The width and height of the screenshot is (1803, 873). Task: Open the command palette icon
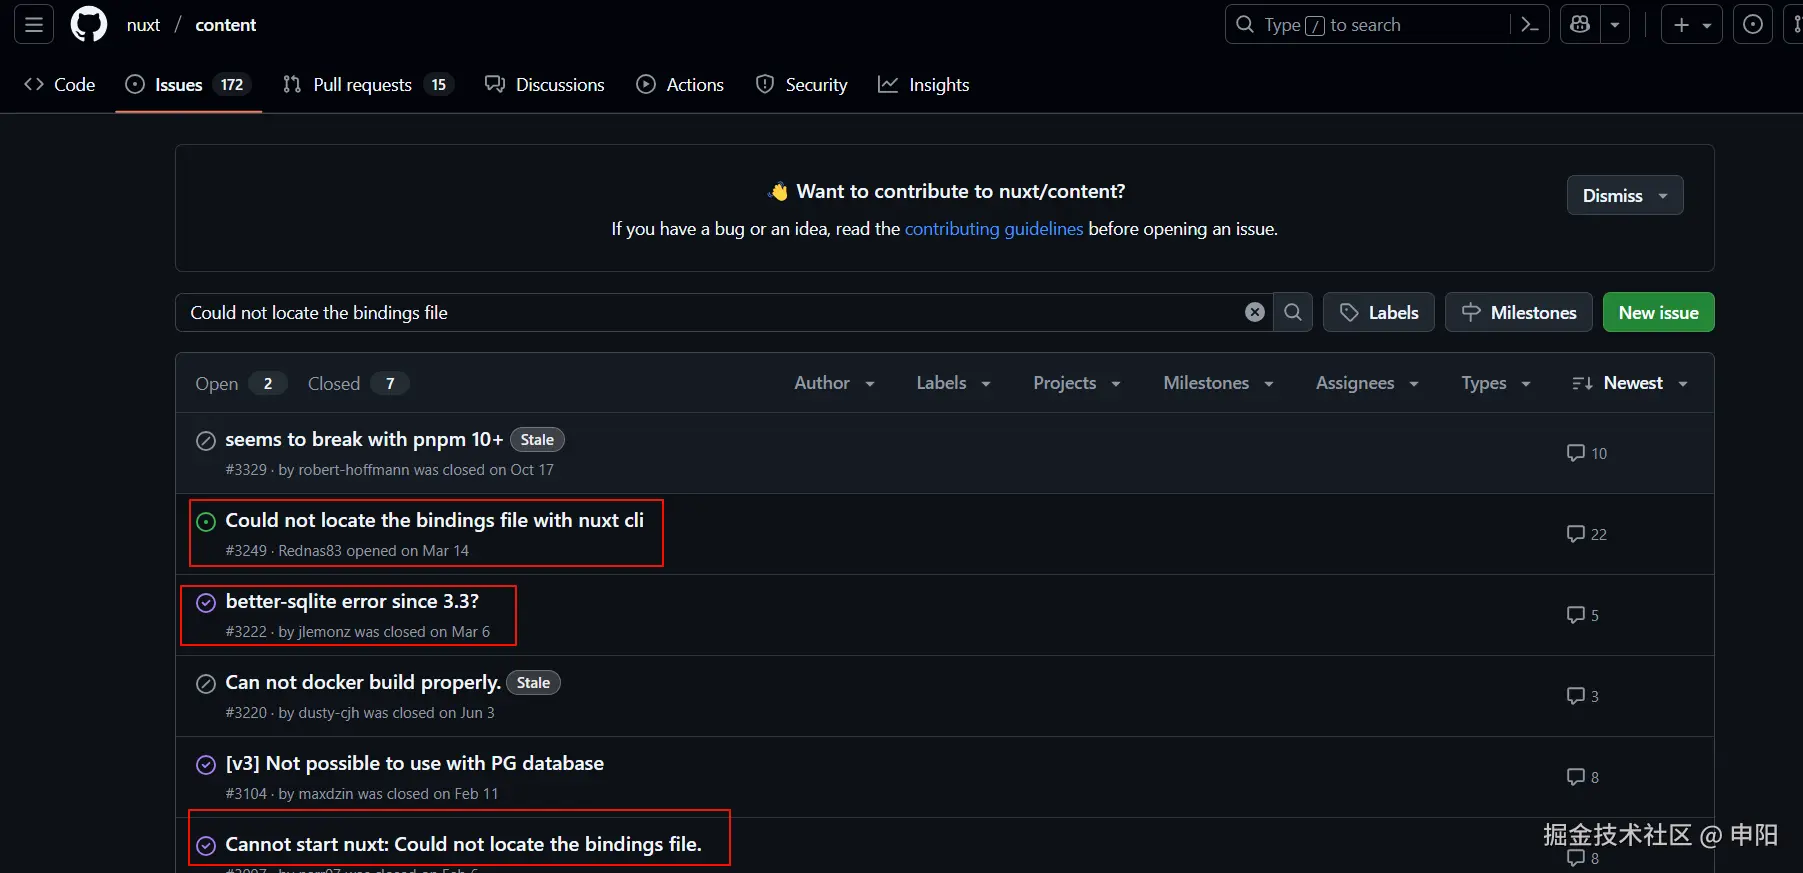point(1529,25)
